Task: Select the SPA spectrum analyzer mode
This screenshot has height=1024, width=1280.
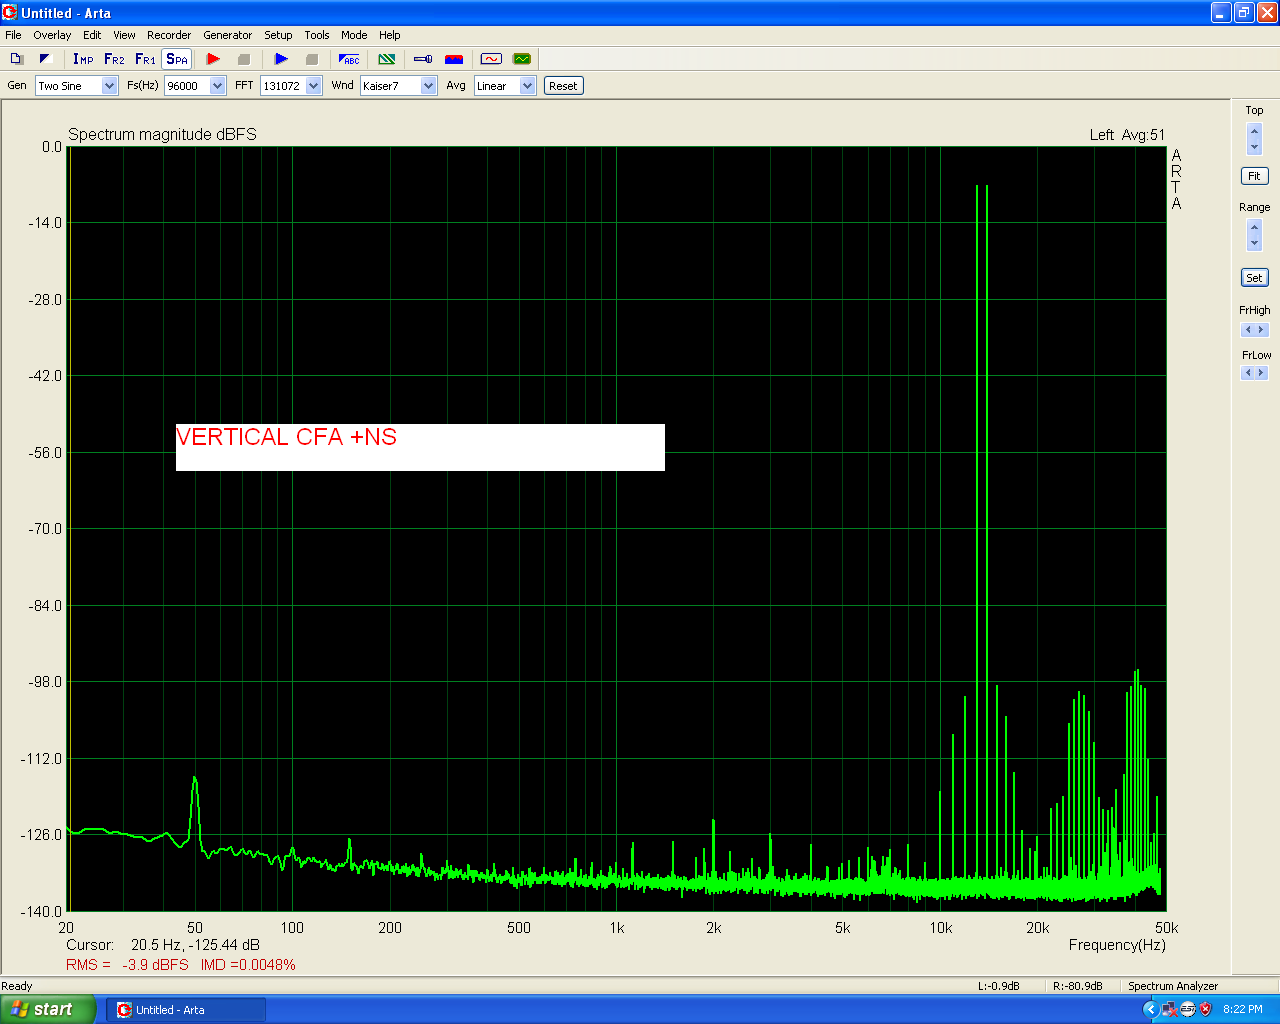Action: (177, 59)
